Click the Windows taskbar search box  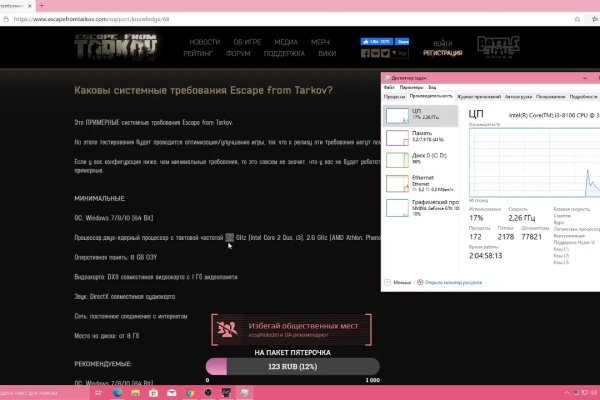[x=44, y=393]
